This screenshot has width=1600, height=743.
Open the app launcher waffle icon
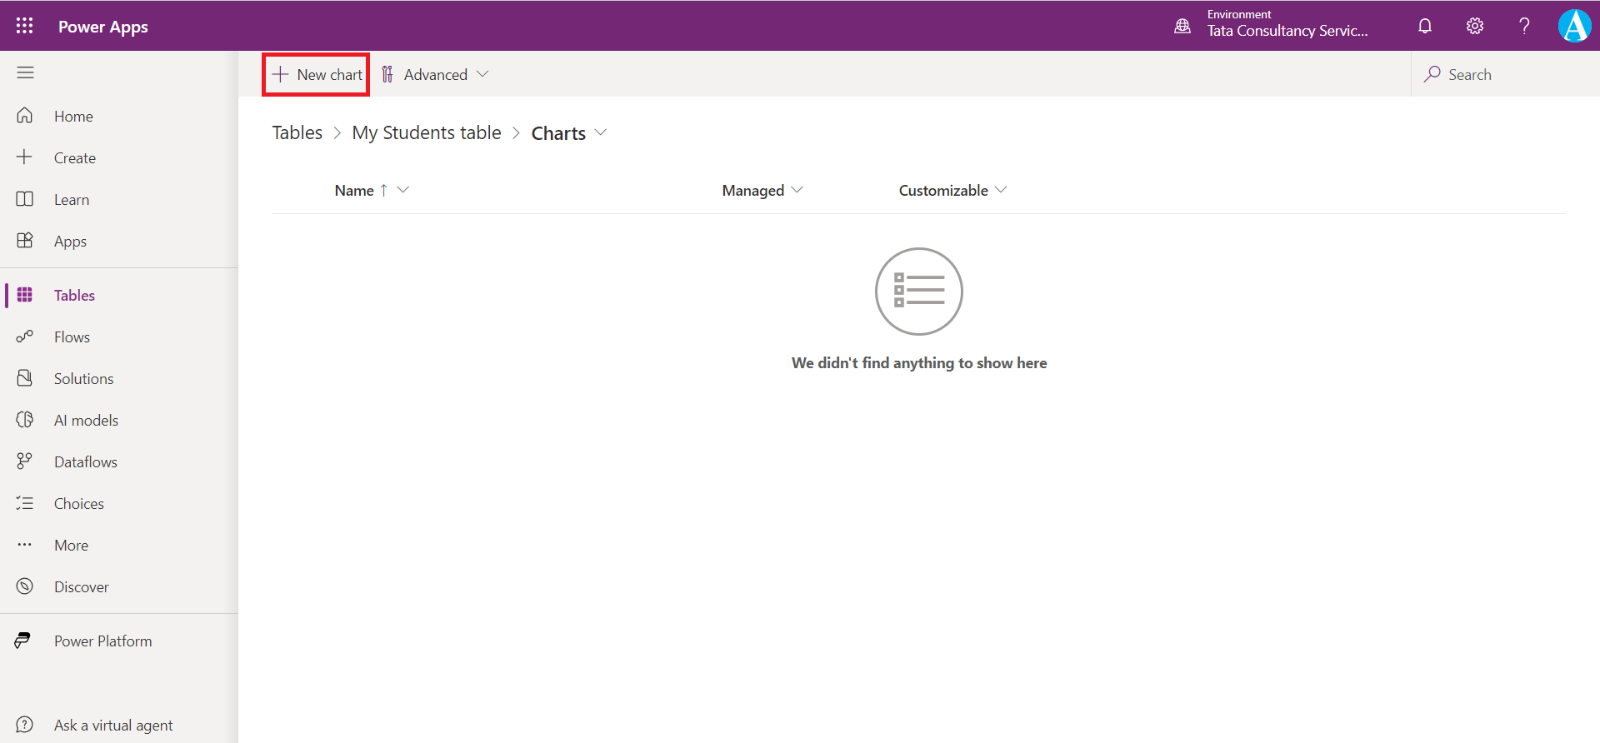(25, 26)
